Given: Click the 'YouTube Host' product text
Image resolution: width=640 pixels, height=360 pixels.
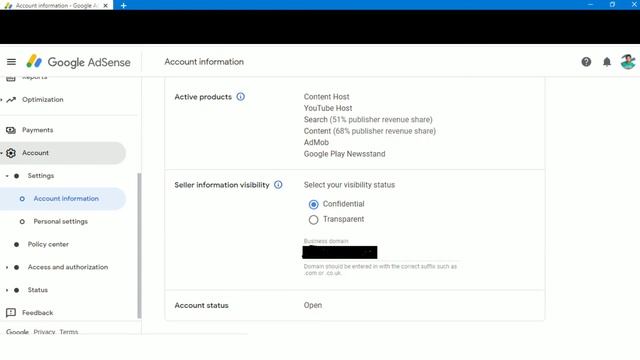Looking at the screenshot, I should pos(328,108).
